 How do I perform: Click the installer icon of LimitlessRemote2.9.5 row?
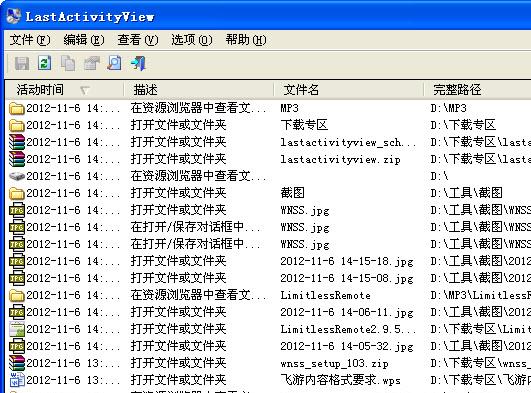(17, 329)
